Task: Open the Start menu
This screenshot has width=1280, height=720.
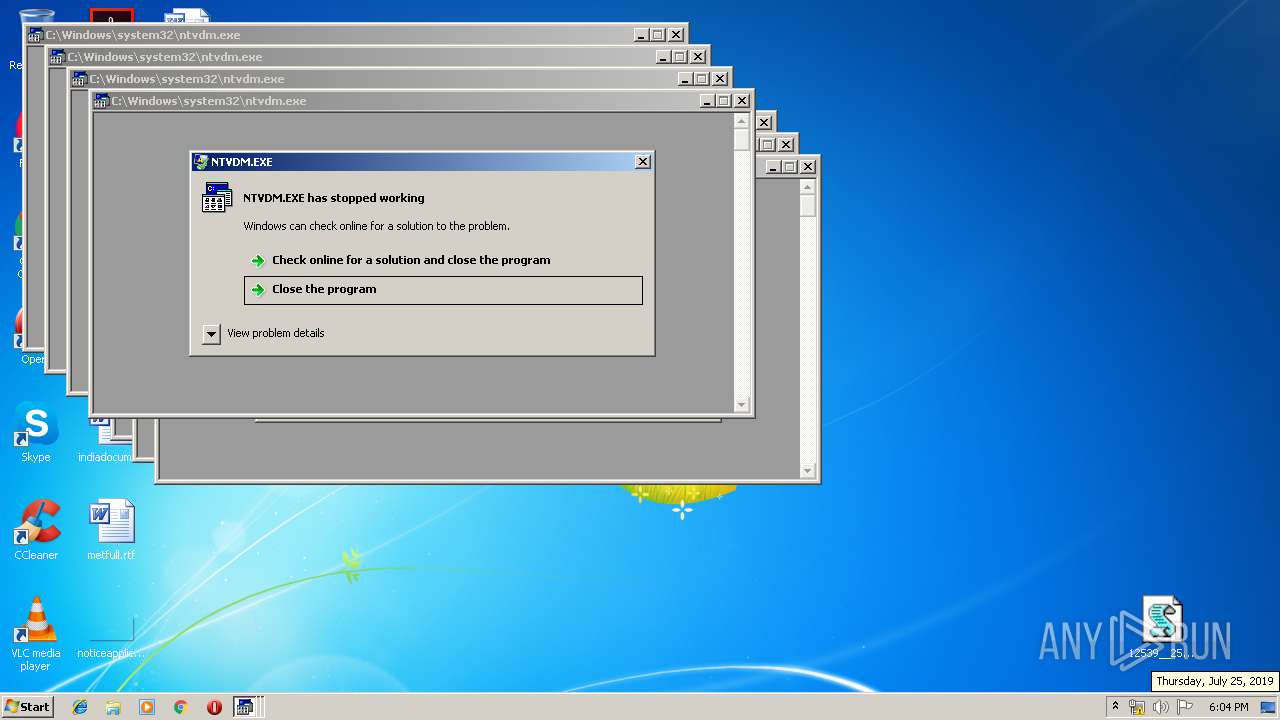Action: tap(27, 707)
